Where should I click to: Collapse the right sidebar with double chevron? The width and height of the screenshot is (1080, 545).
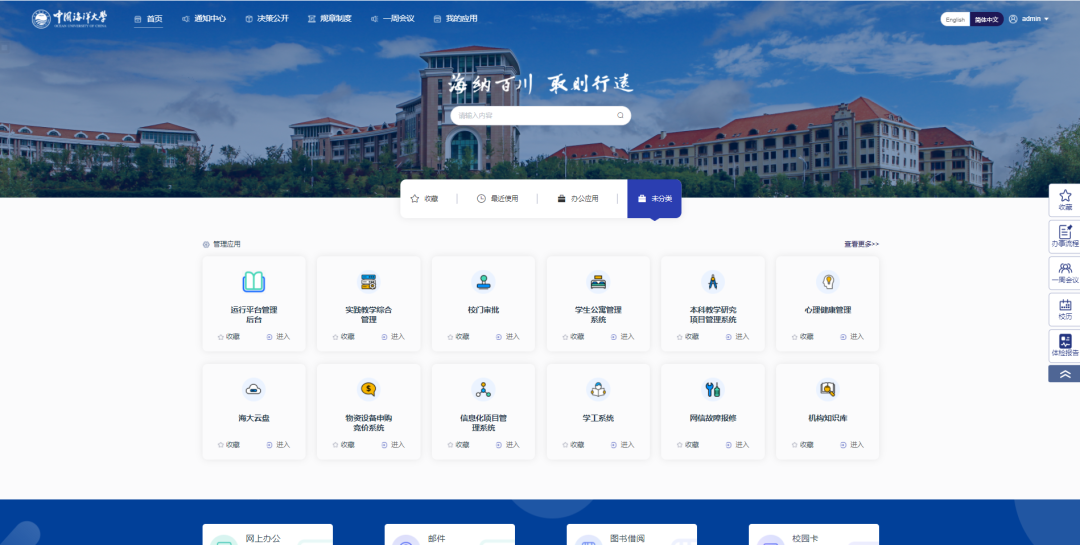click(1065, 374)
